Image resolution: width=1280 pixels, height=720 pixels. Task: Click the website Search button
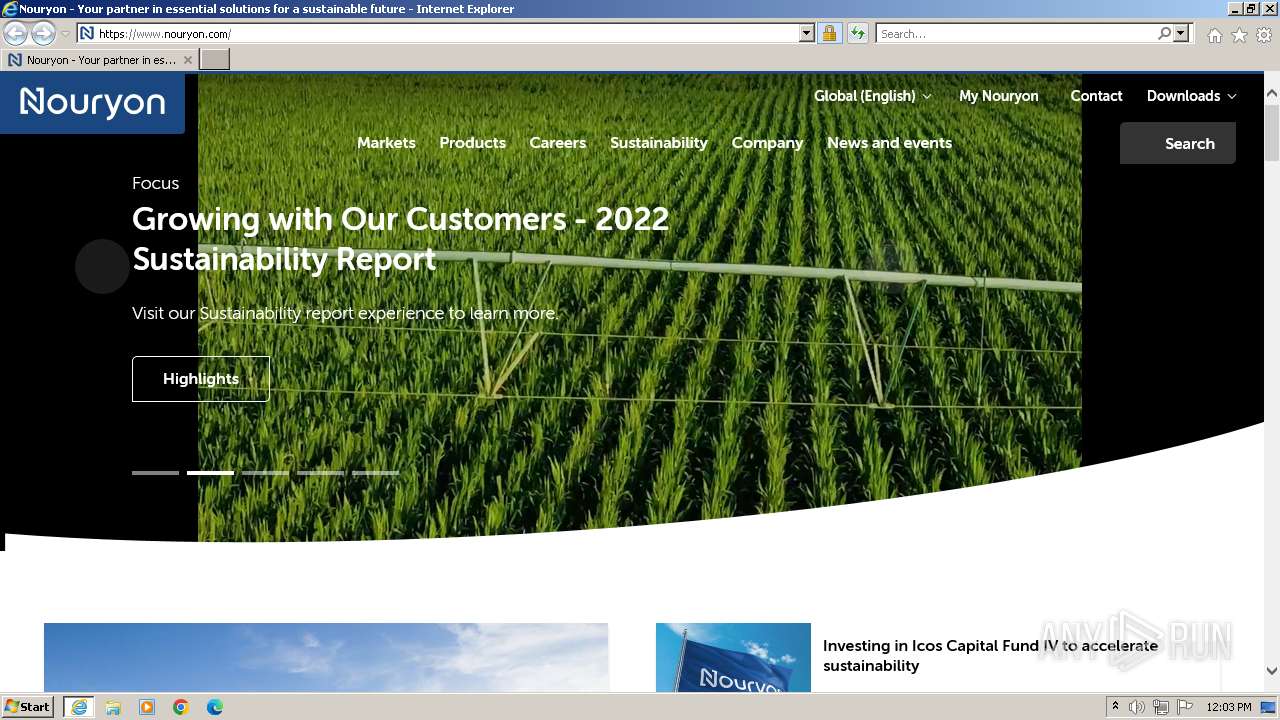[x=1178, y=143]
